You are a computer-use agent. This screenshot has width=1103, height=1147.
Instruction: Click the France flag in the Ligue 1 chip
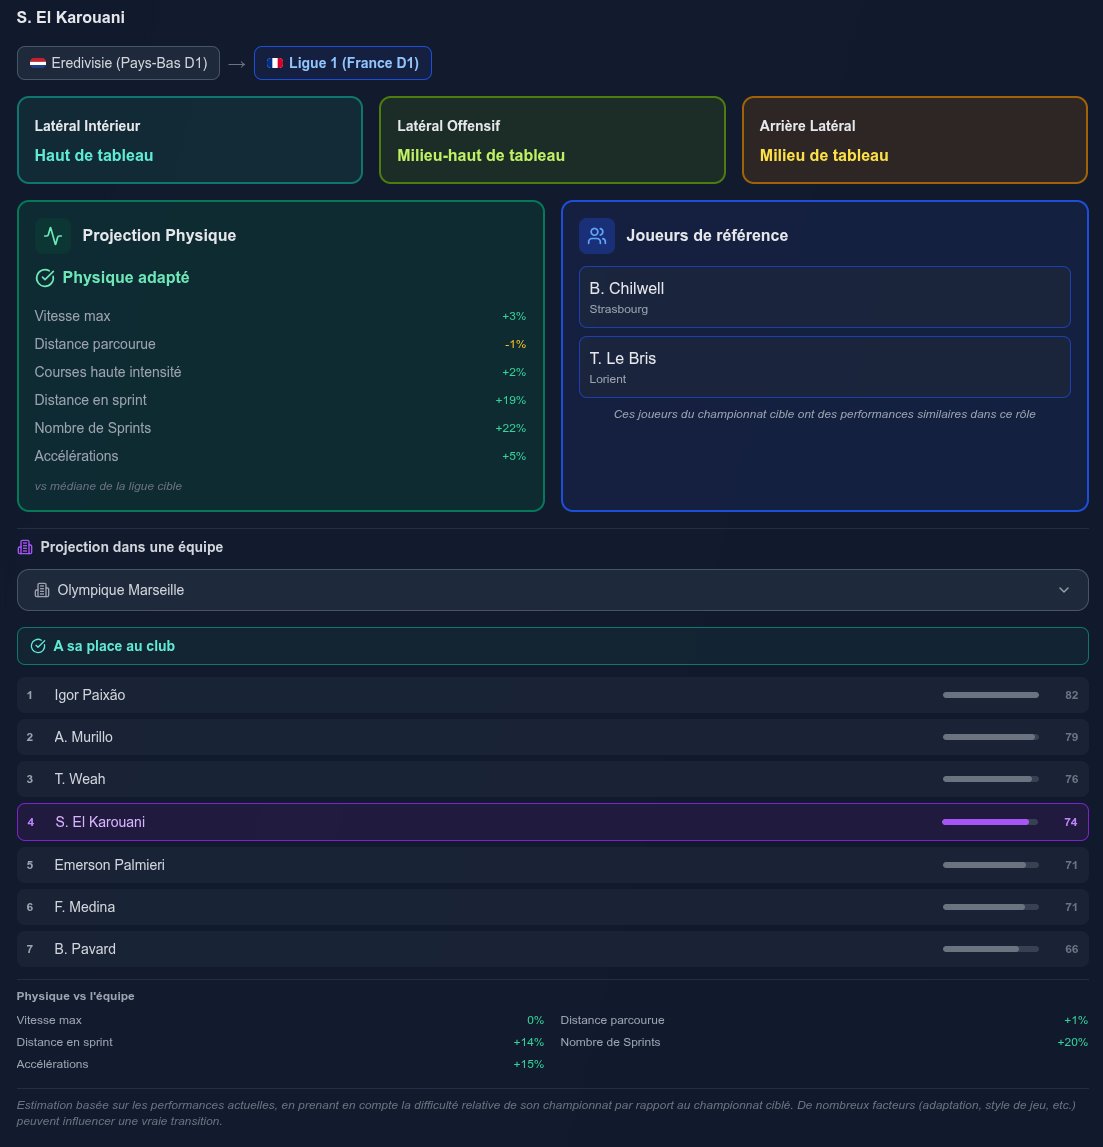tap(275, 64)
